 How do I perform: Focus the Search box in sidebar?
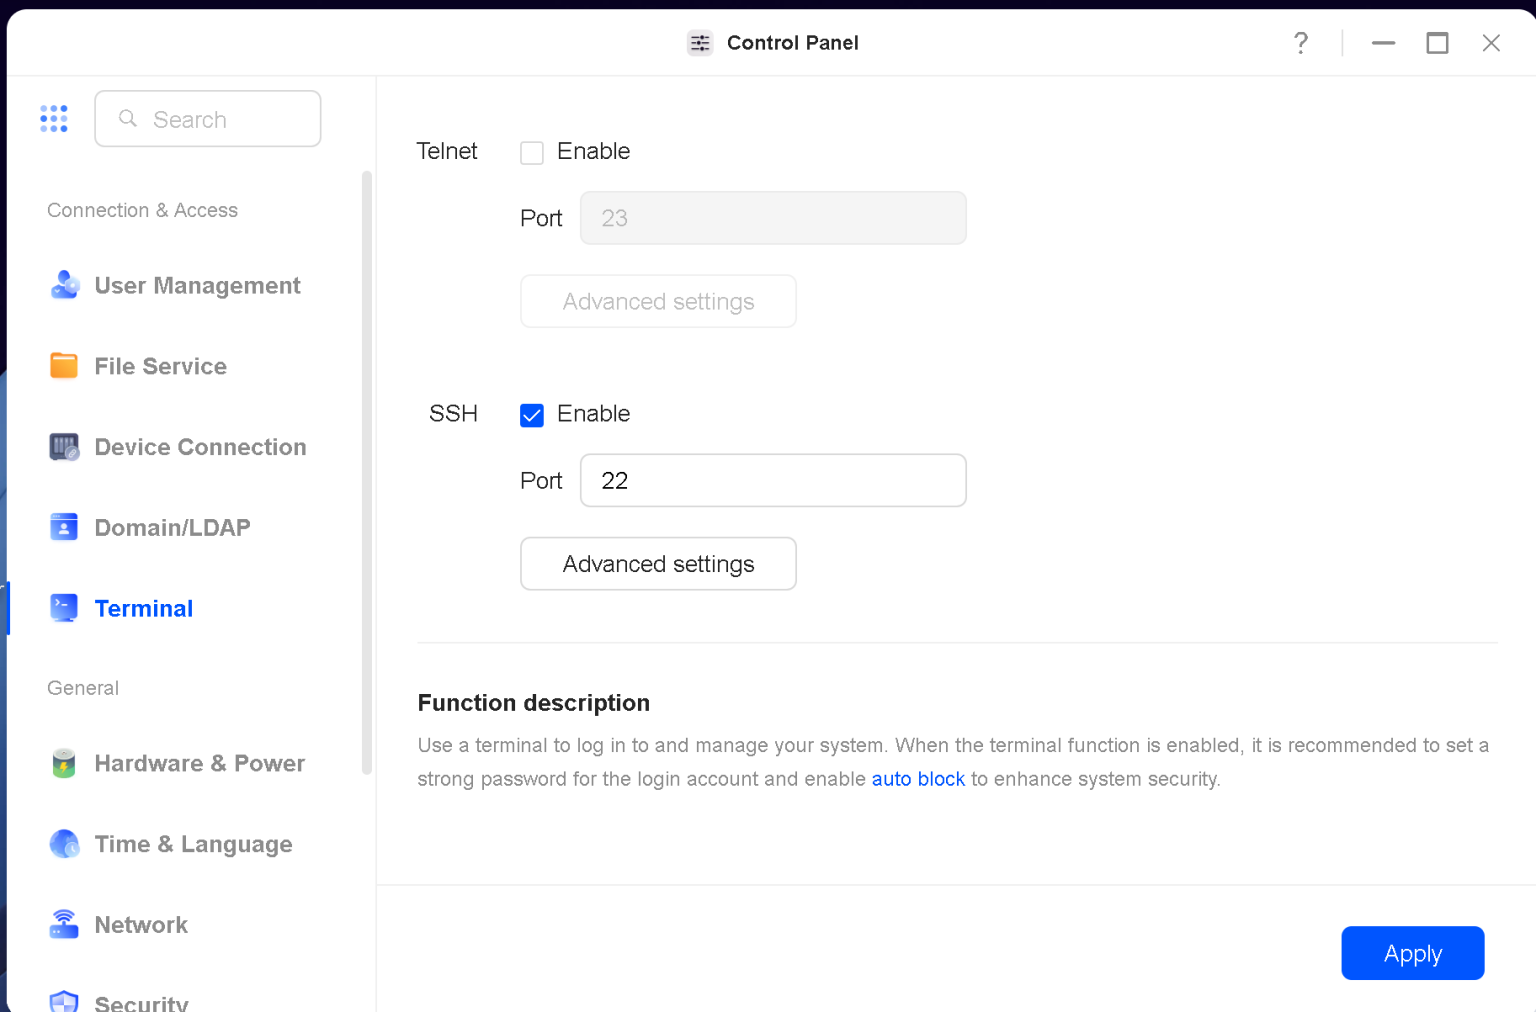[208, 119]
